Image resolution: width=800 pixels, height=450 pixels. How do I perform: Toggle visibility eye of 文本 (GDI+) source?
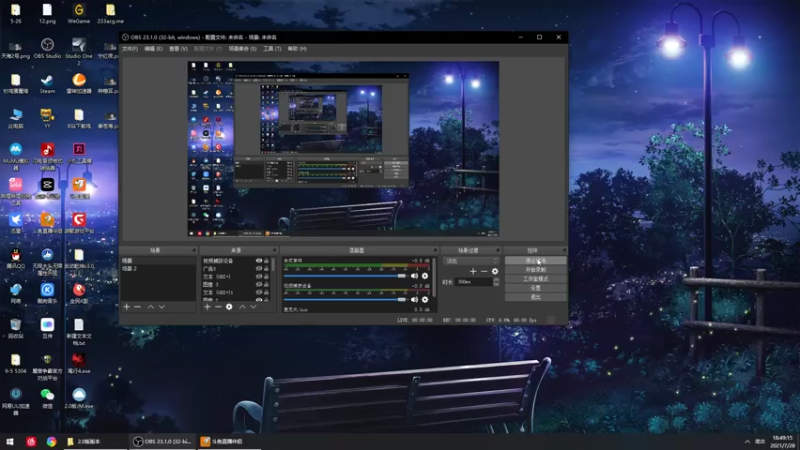259,277
